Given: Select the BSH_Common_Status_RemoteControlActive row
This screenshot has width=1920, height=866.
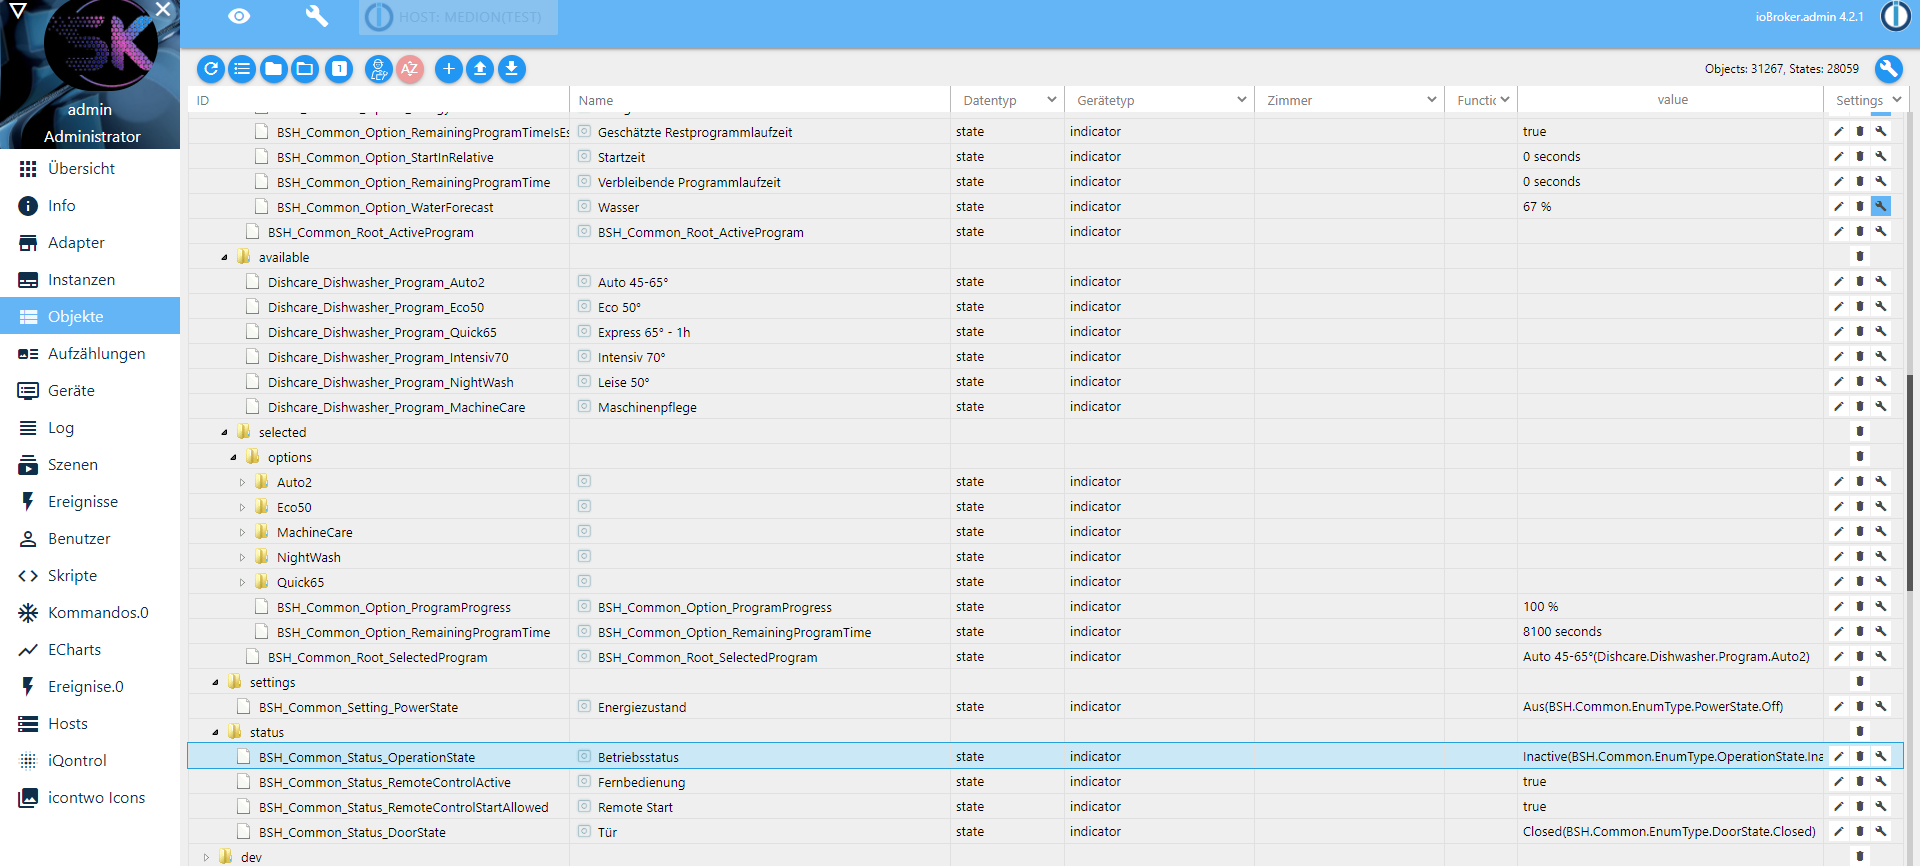Looking at the screenshot, I should point(1045,782).
